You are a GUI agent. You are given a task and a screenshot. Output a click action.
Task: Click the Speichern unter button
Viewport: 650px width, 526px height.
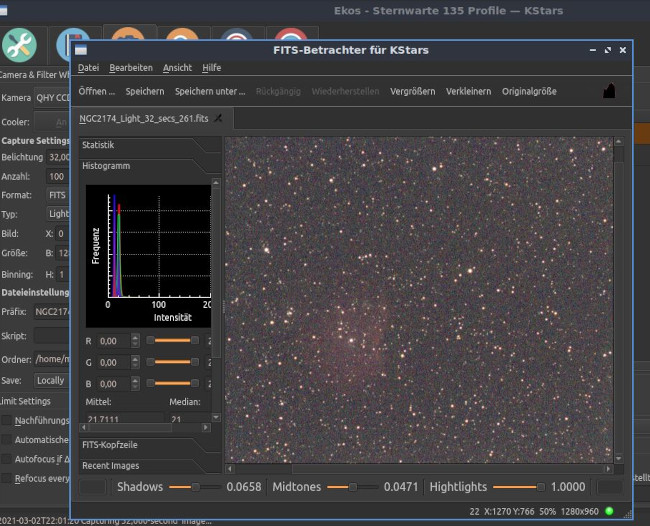pos(210,91)
